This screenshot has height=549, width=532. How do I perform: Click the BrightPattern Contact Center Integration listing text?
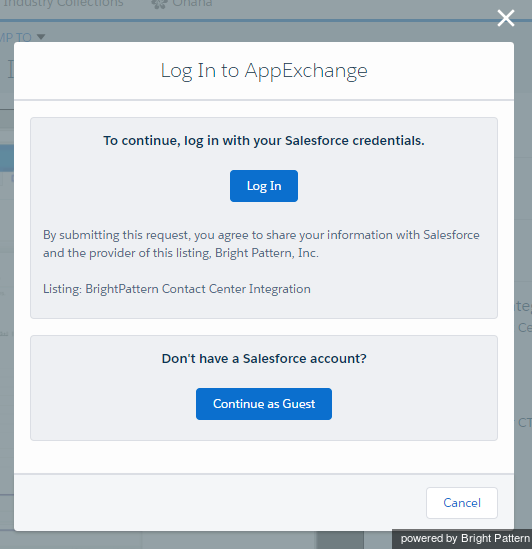coord(198,289)
